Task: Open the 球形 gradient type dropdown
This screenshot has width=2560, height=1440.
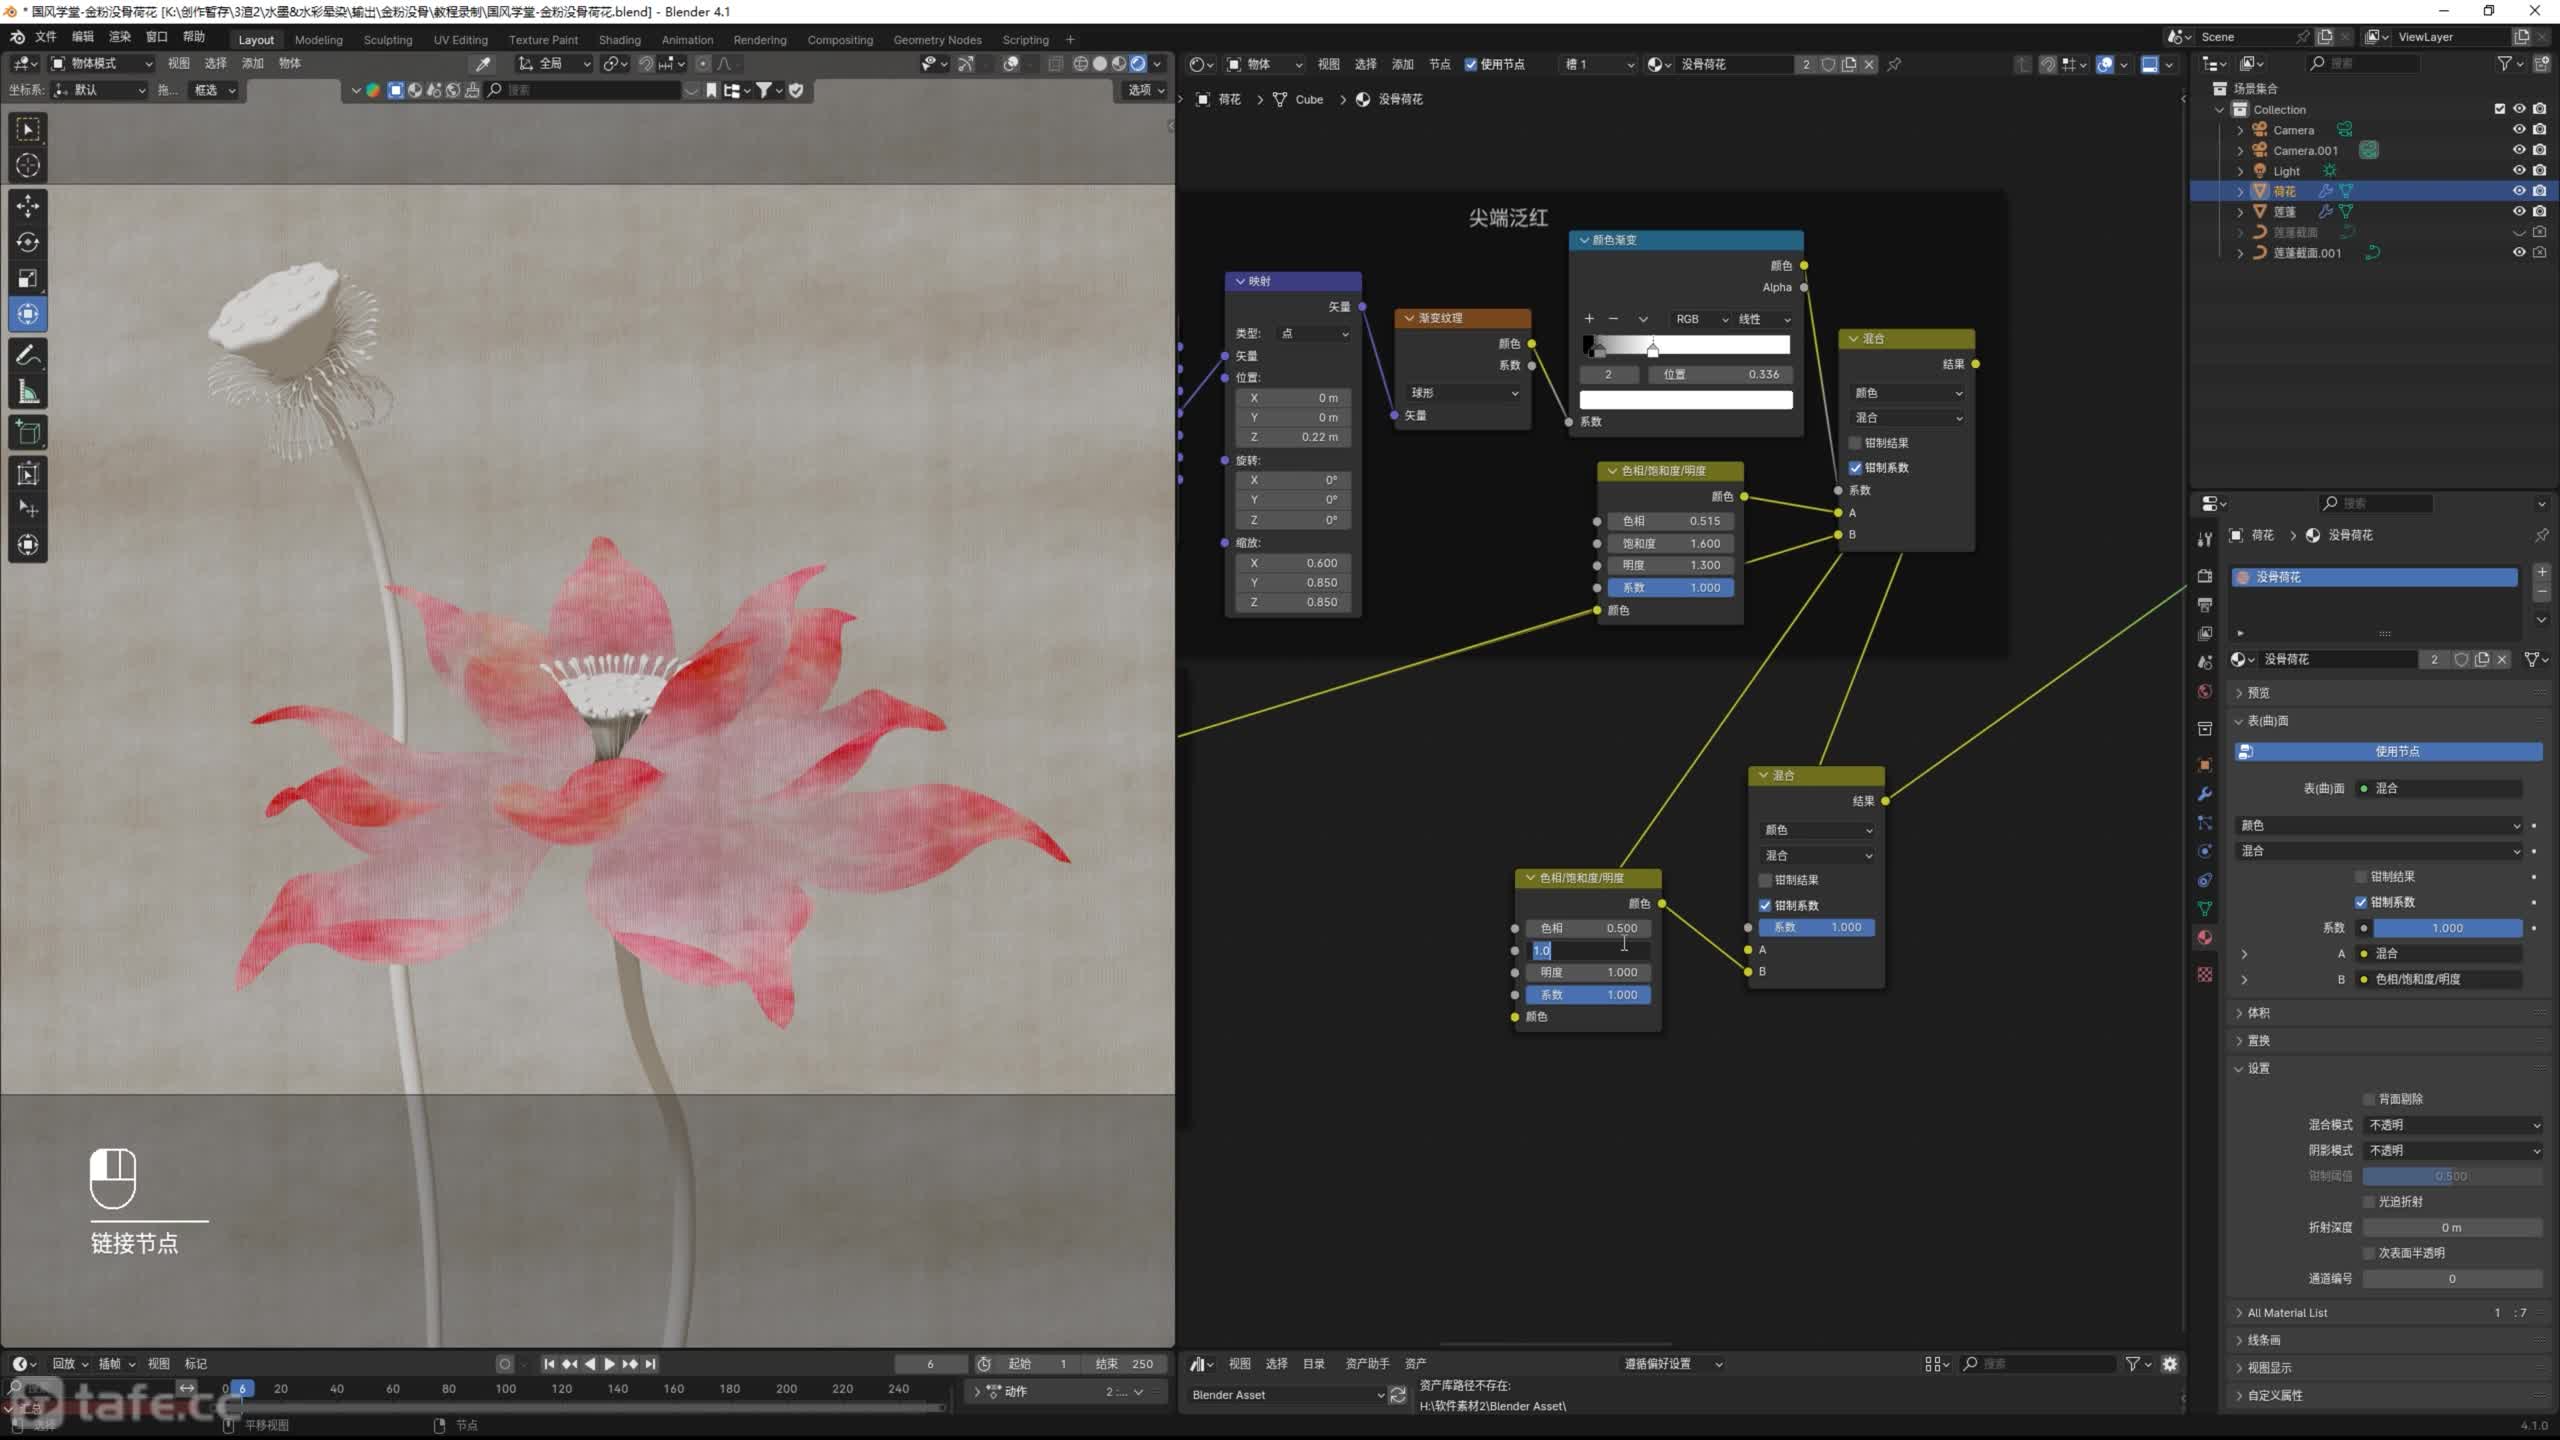Action: pos(1463,393)
